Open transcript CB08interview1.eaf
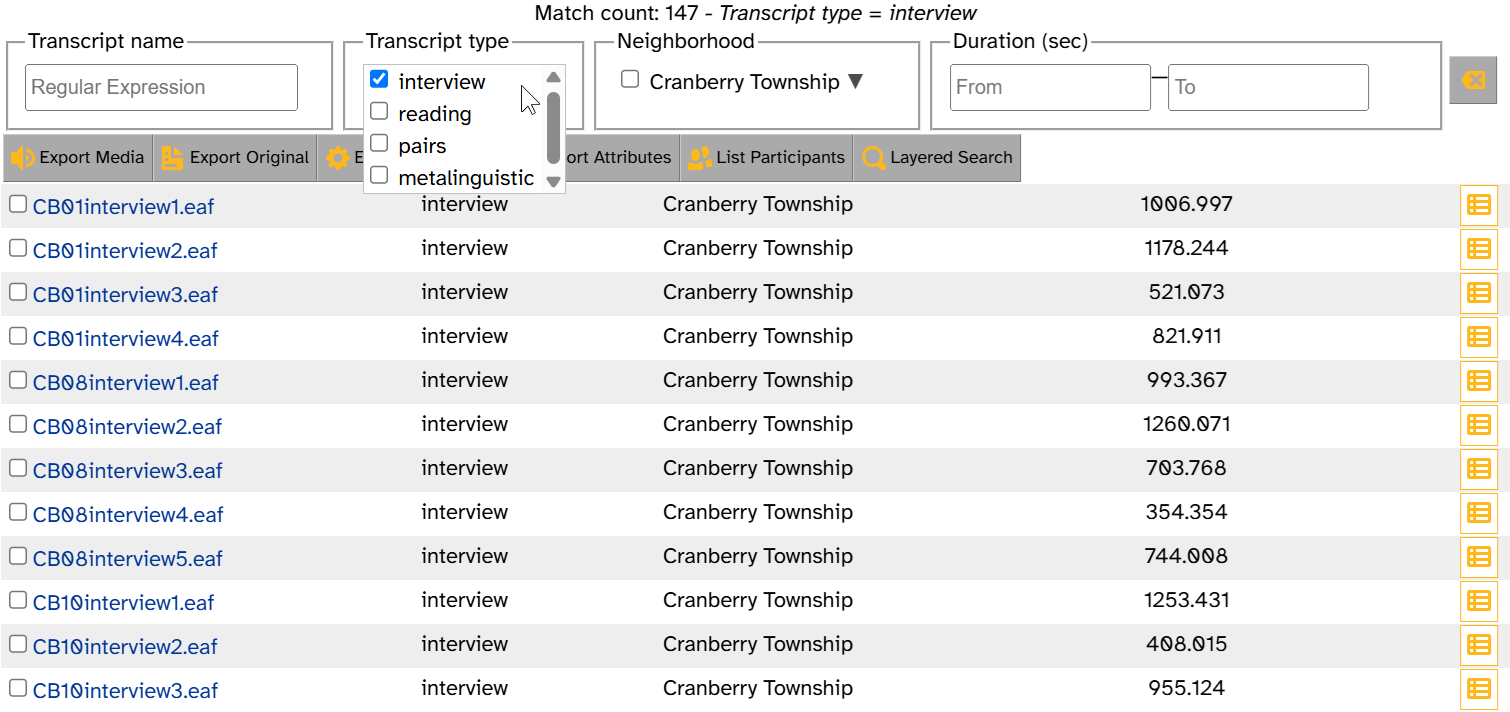Screen dimensions: 1510x712 (126, 383)
